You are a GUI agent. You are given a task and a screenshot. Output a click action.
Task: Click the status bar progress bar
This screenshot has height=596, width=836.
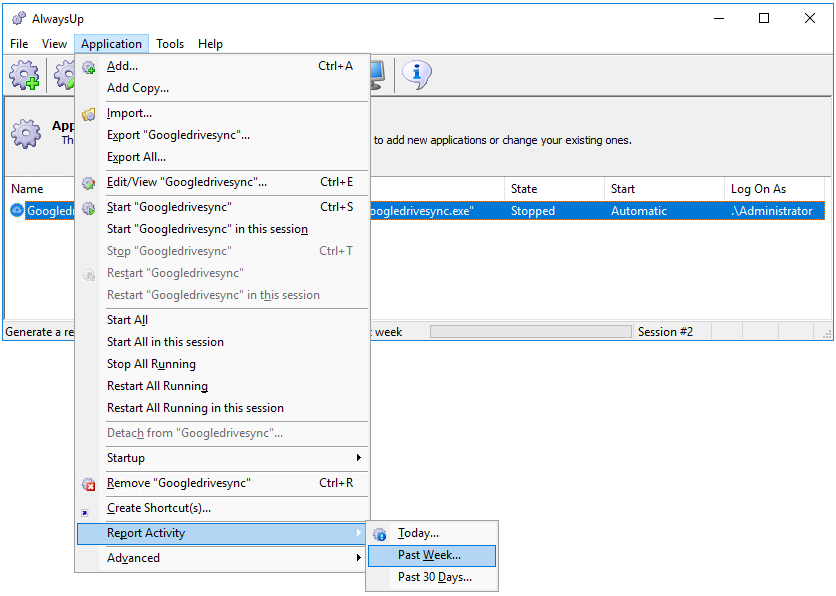(x=530, y=332)
